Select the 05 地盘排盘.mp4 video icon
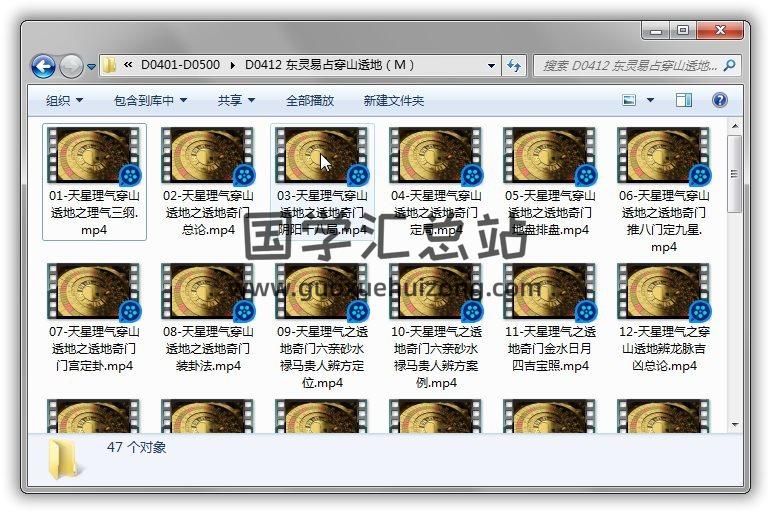 coord(550,156)
